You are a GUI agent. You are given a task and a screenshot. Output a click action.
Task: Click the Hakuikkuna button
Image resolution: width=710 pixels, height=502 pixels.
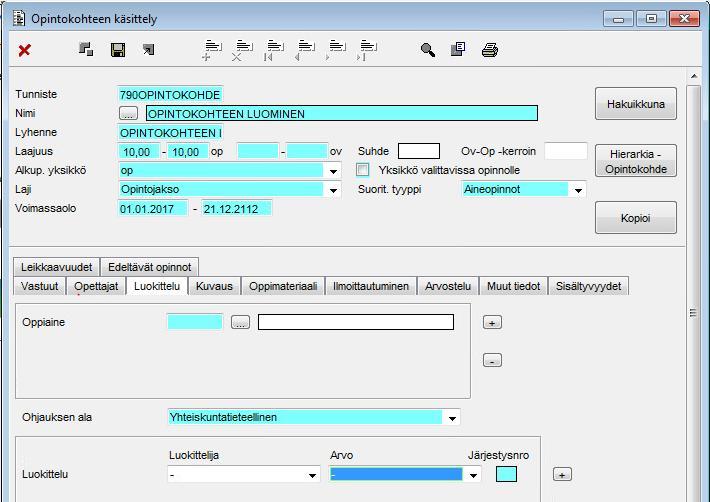[636, 104]
